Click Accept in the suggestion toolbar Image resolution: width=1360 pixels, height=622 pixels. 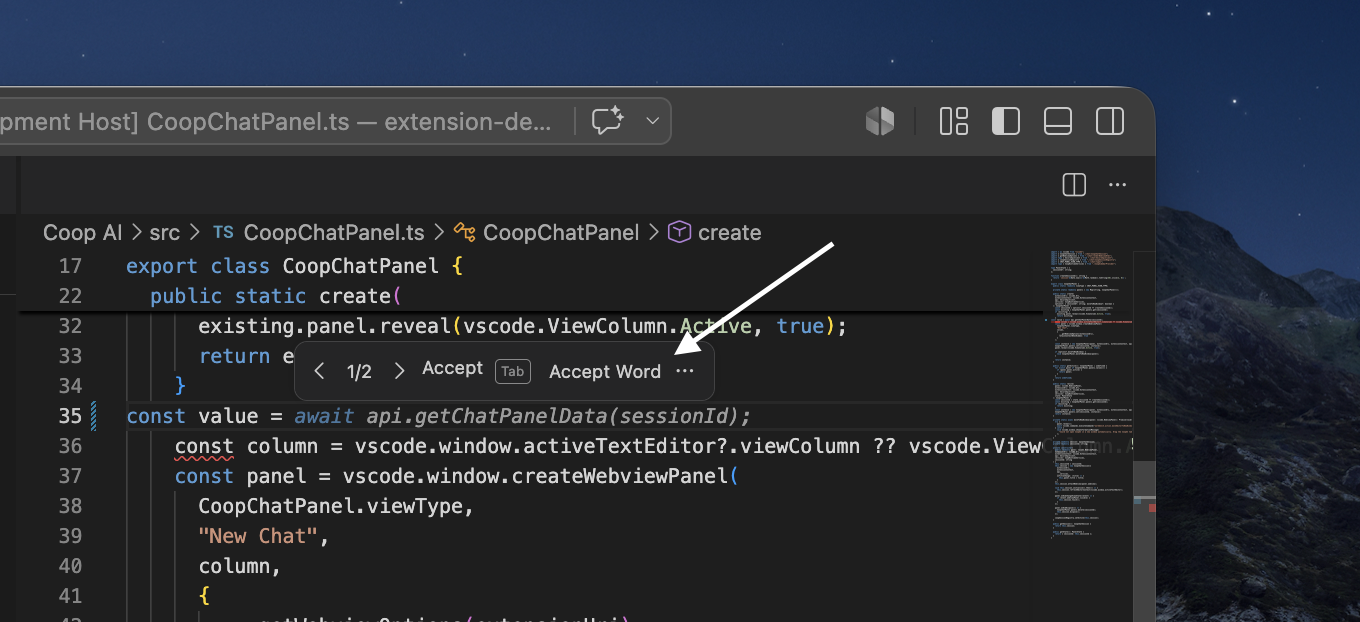pyautogui.click(x=452, y=369)
